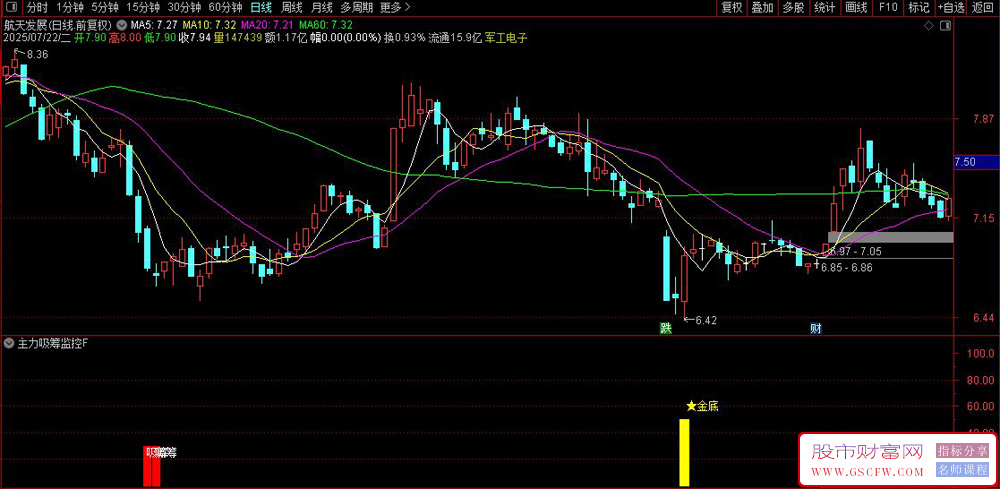The width and height of the screenshot is (1000, 489).
Task: Click the 量147439 volume value
Action: tap(239, 38)
